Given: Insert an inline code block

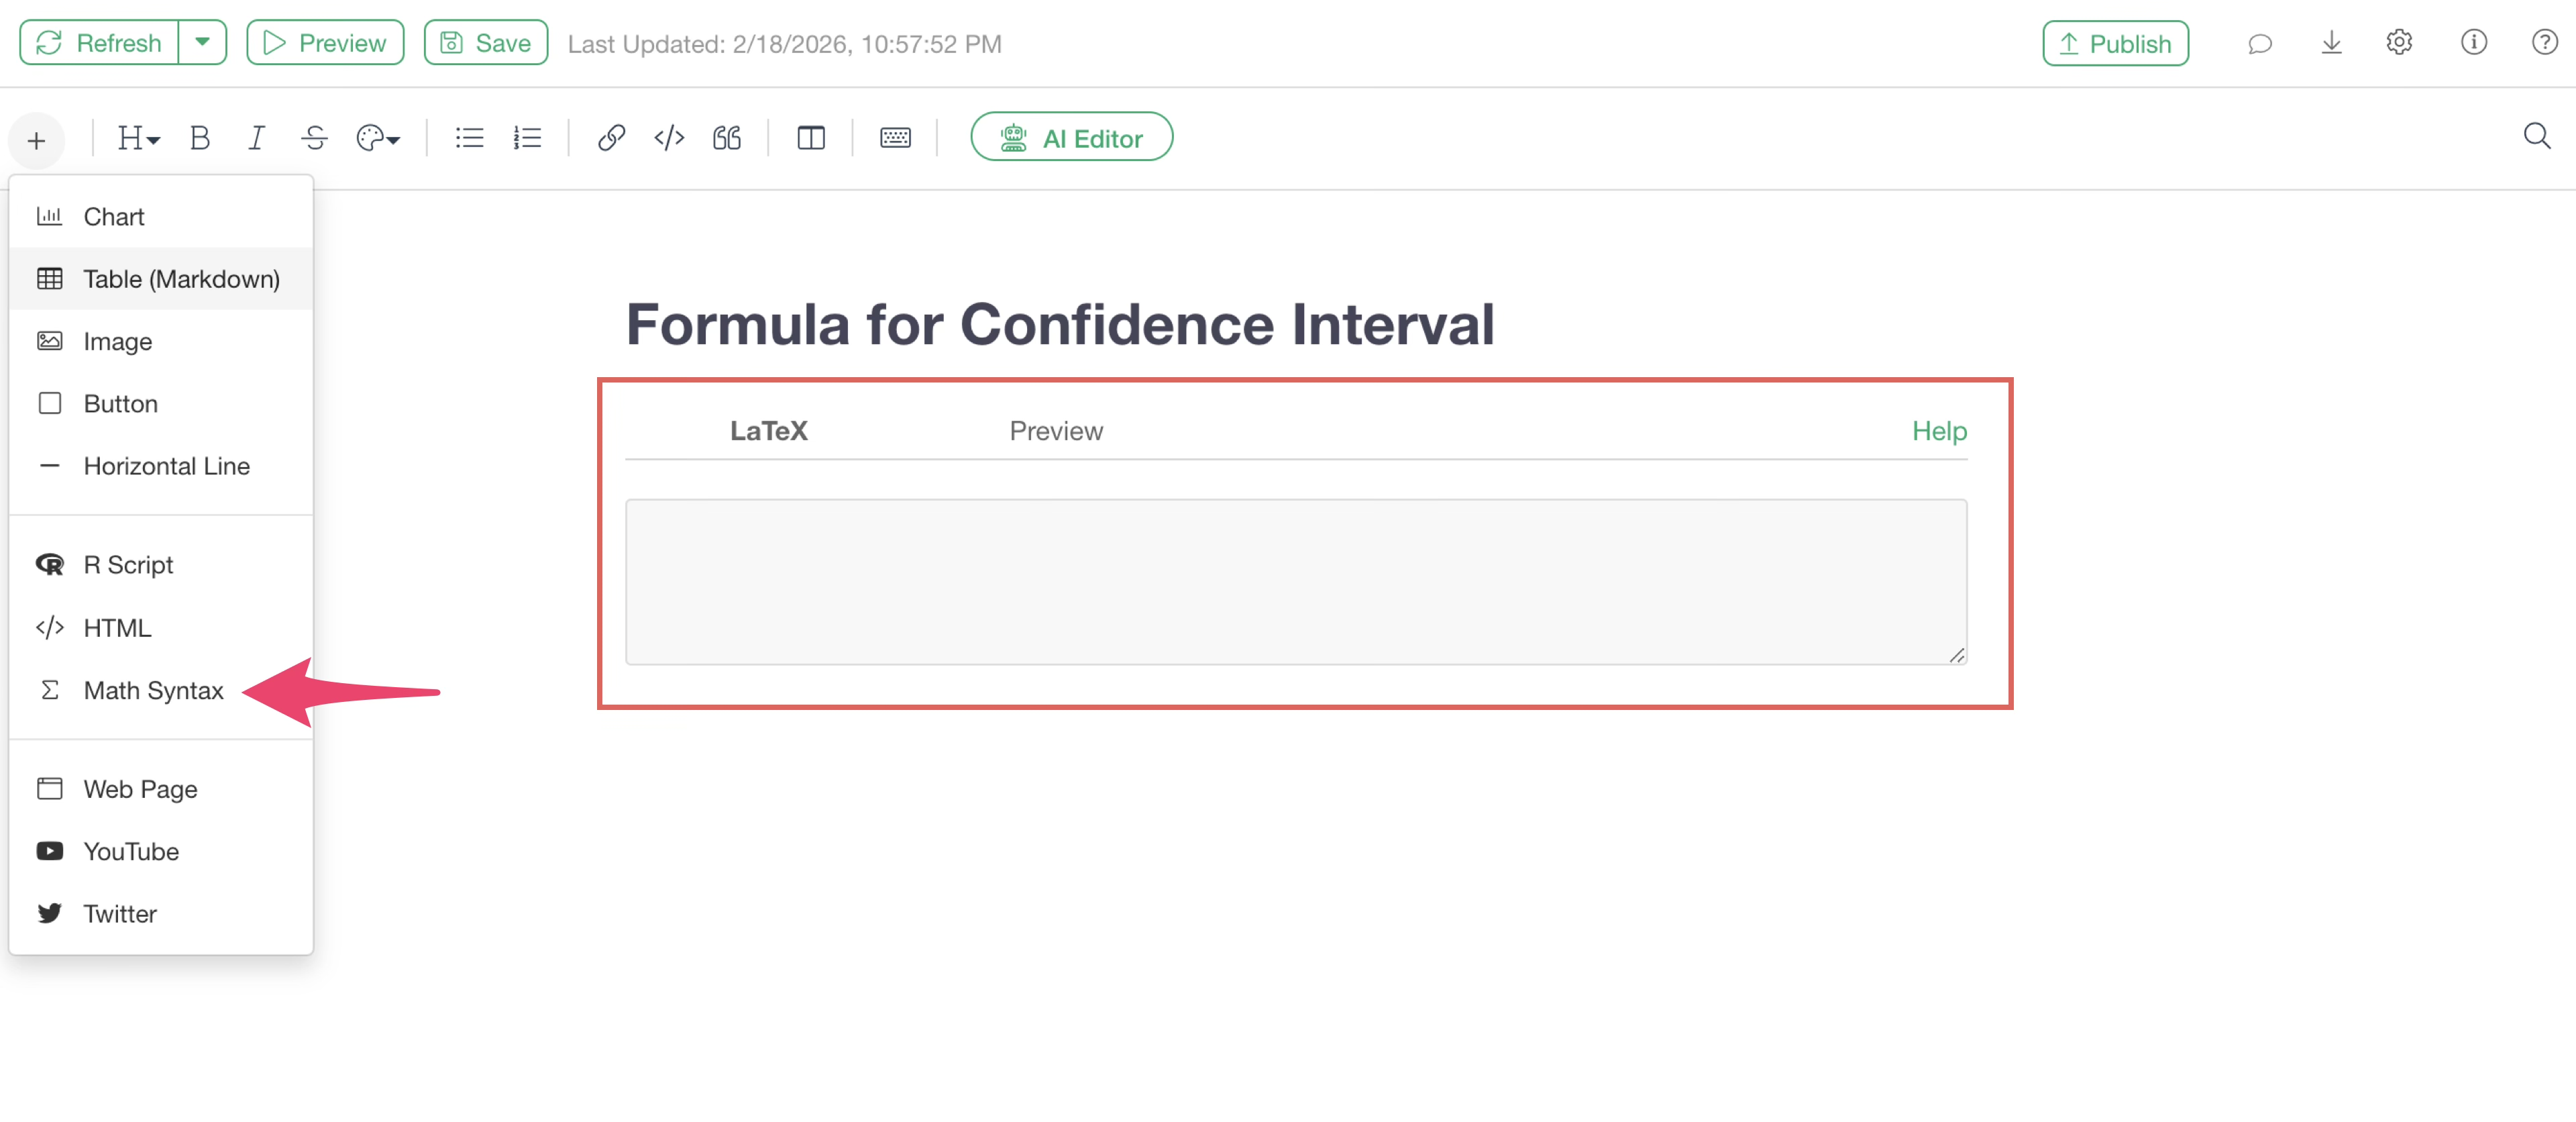Looking at the screenshot, I should (669, 138).
